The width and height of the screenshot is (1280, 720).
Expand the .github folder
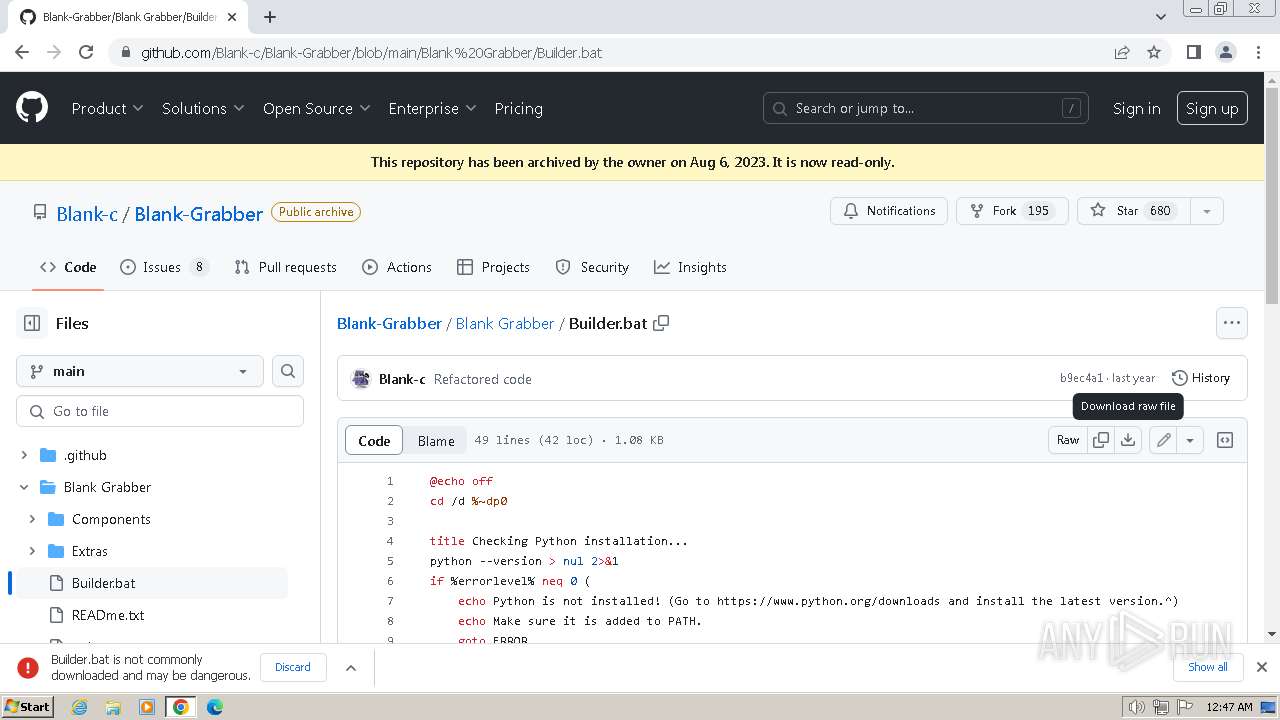[24, 455]
